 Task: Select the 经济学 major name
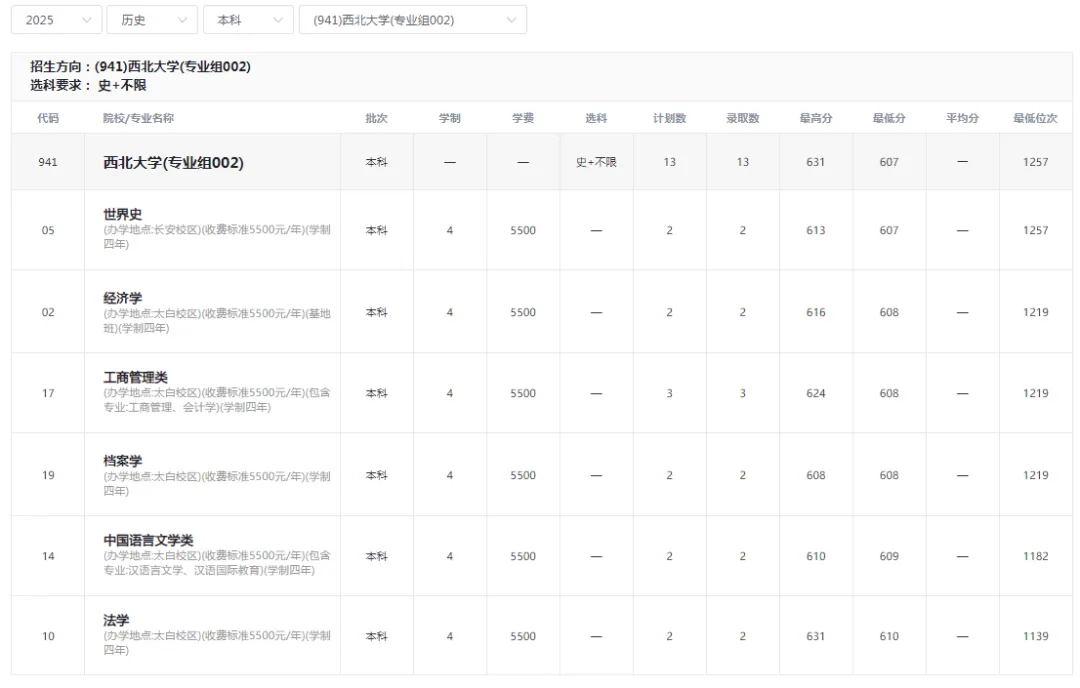(123, 298)
